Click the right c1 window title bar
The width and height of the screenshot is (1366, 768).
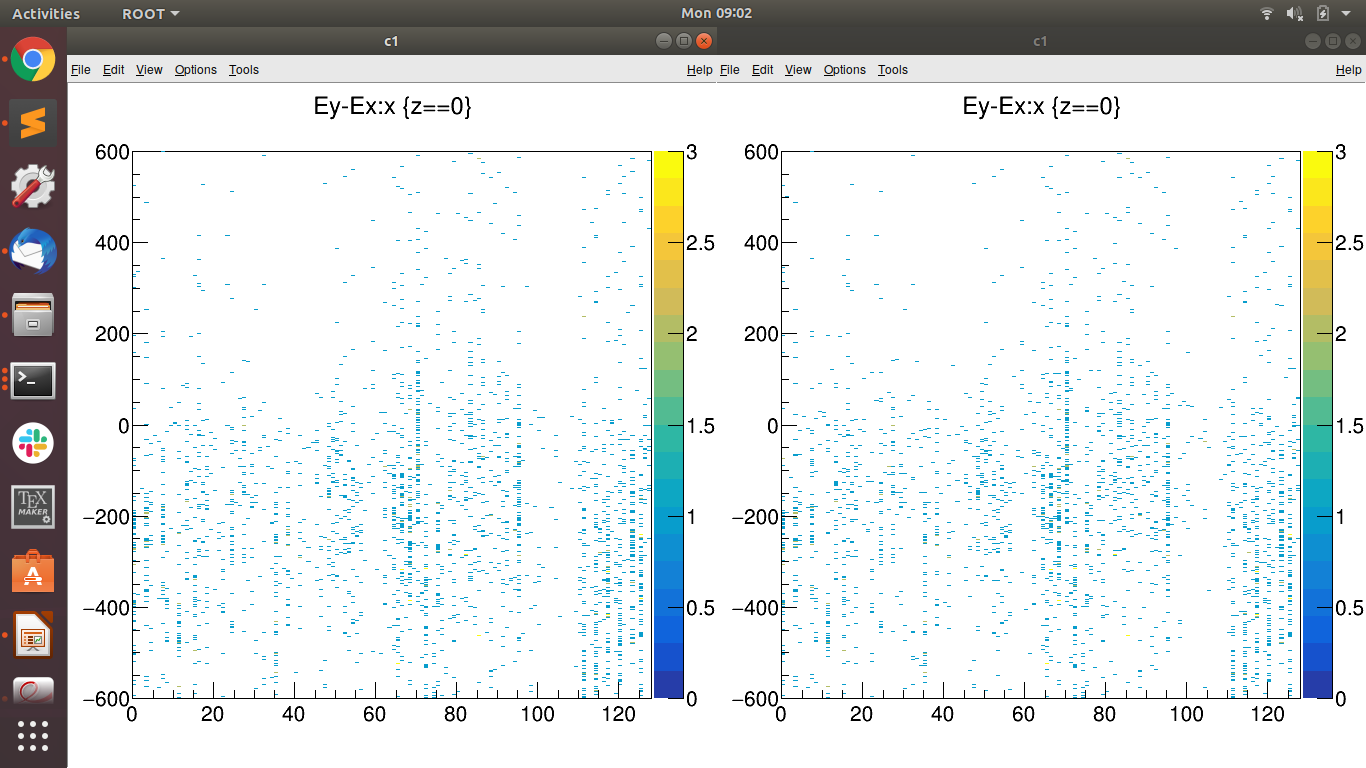click(1040, 41)
